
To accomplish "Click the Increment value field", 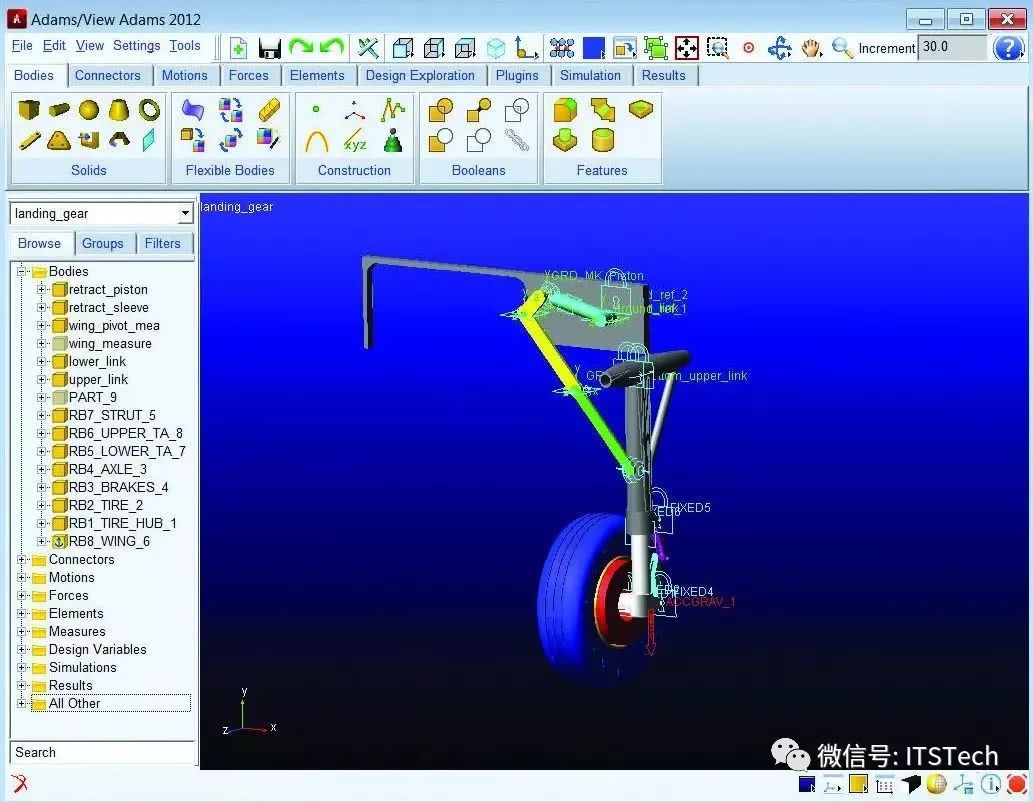I will 953,48.
